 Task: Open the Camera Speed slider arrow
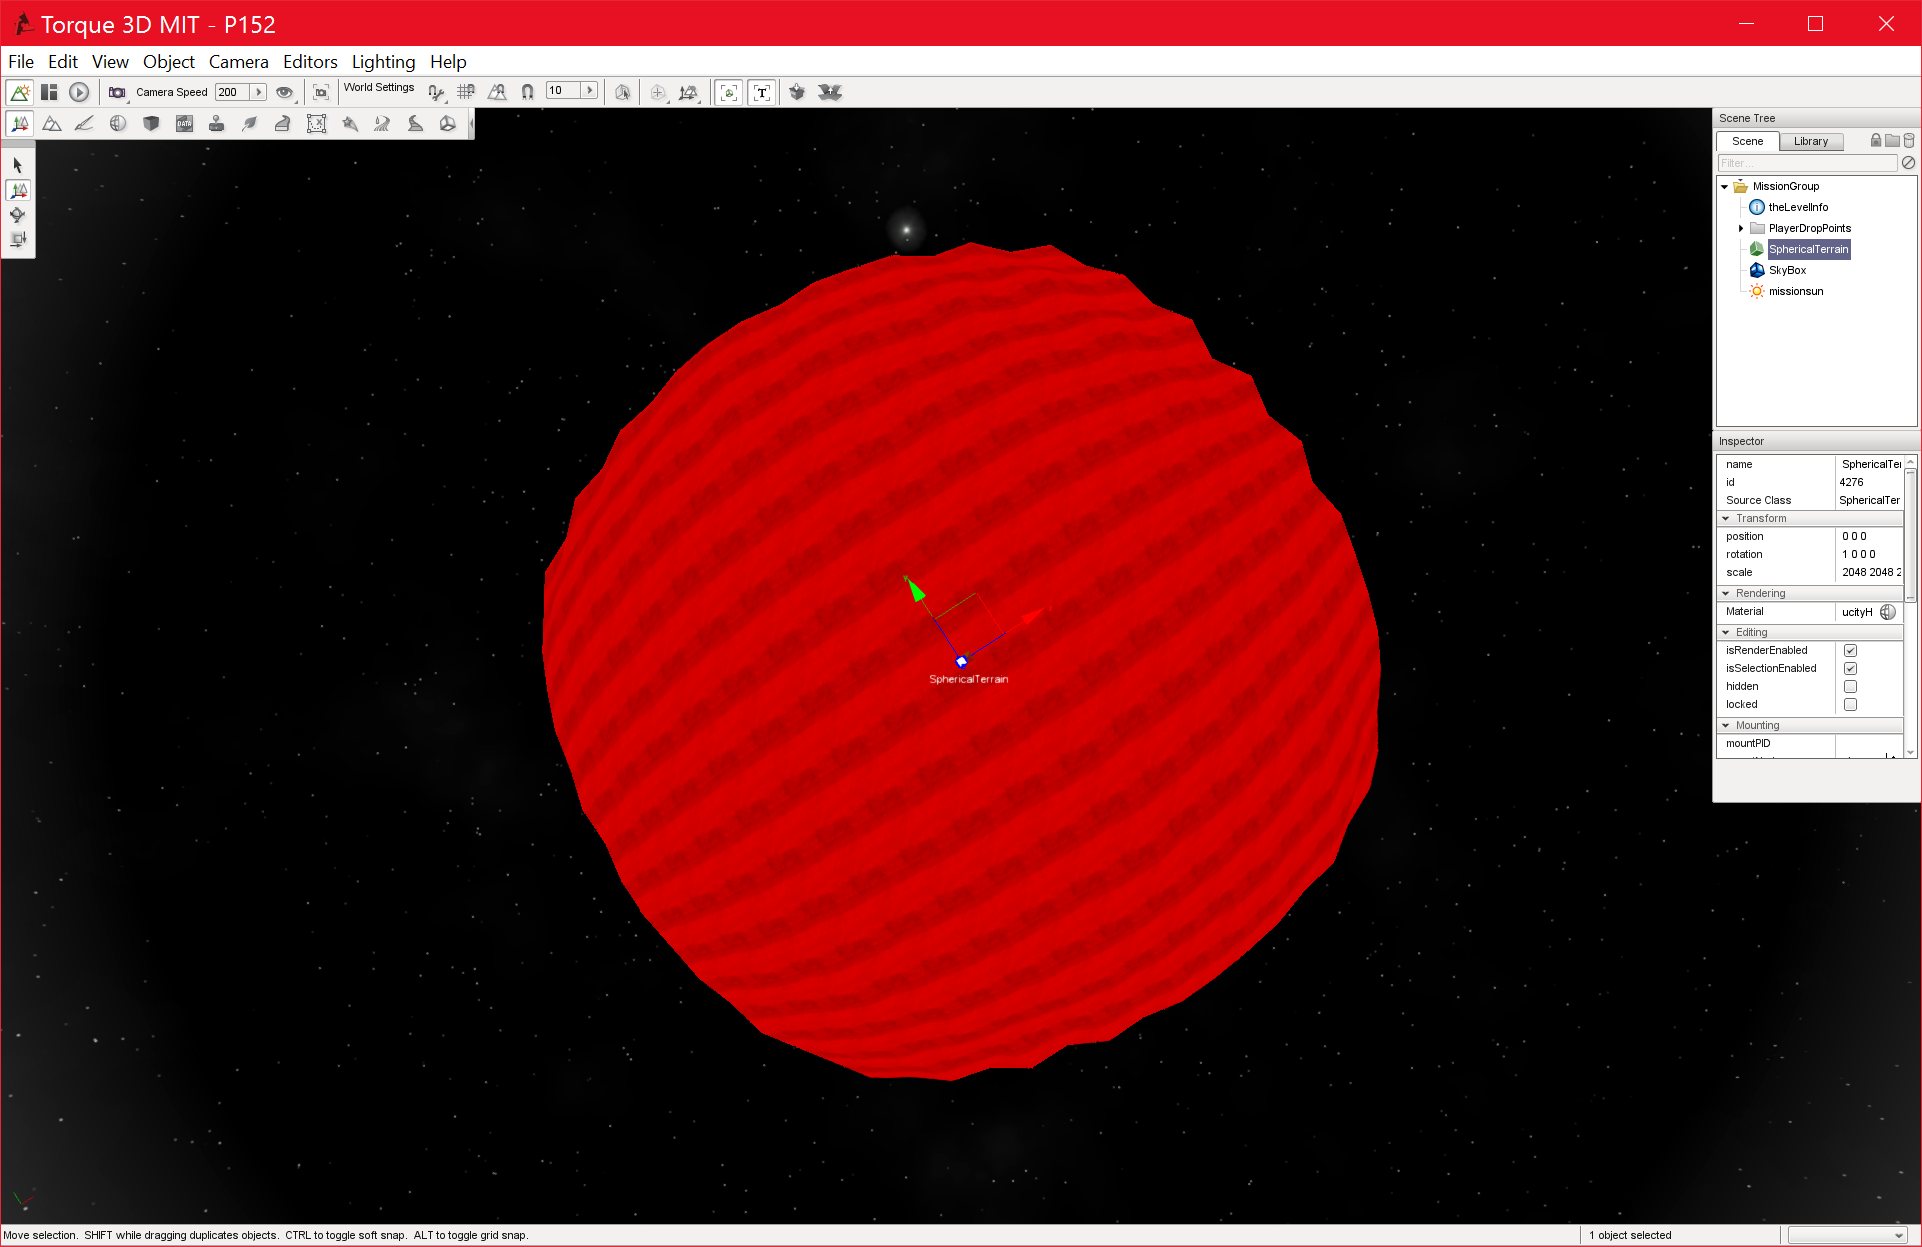[259, 92]
